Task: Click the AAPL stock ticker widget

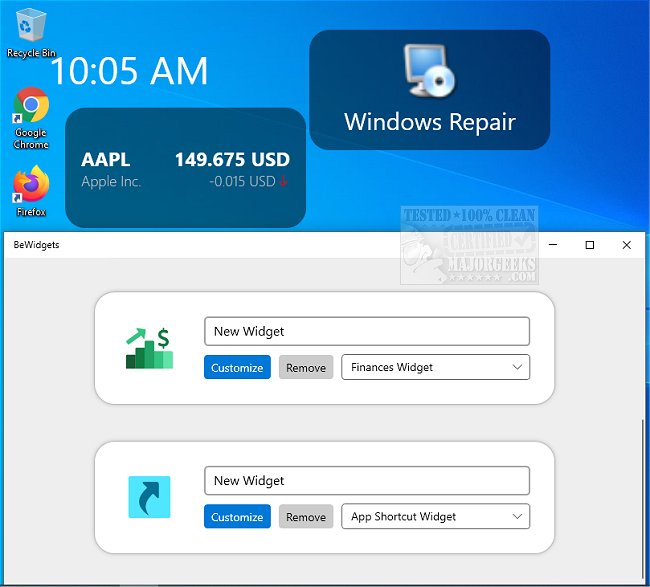Action: 185,168
